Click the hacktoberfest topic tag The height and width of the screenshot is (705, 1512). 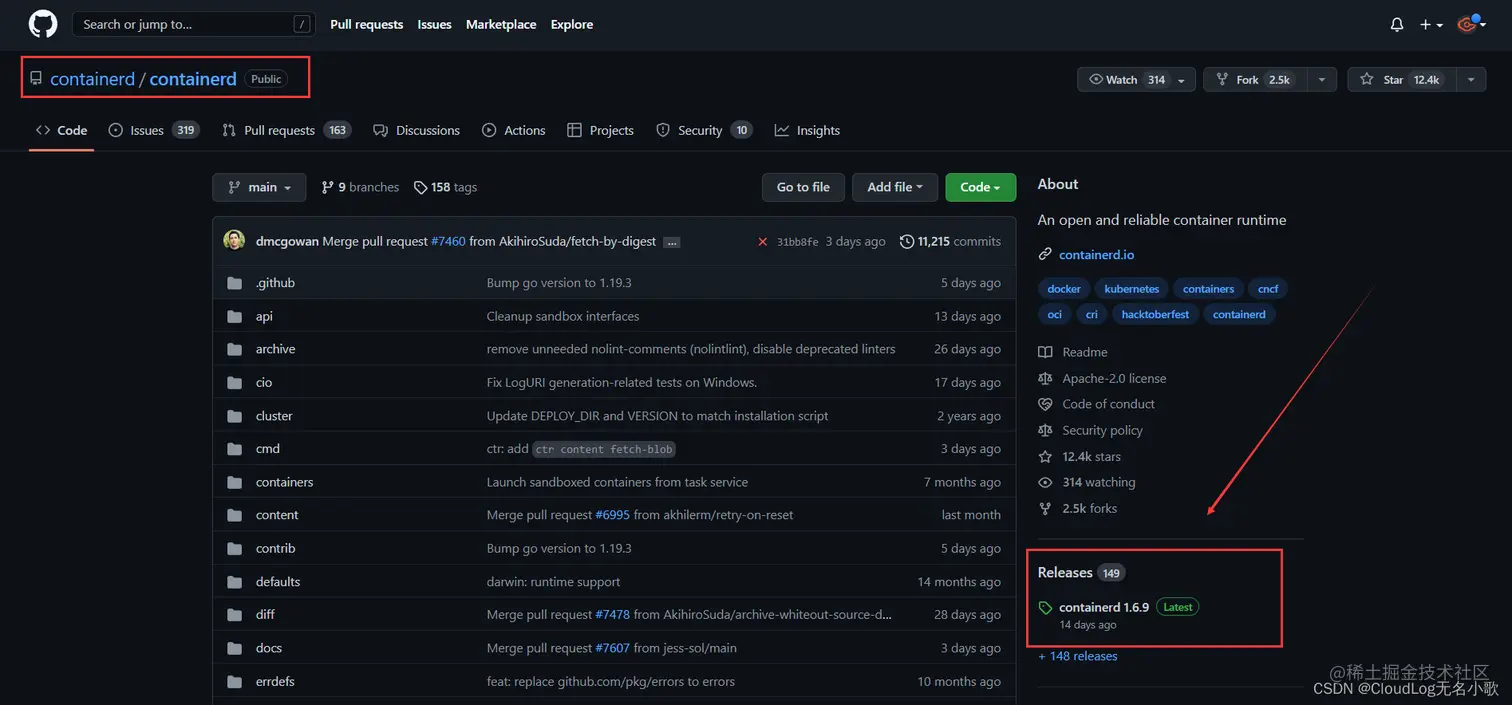1155,314
